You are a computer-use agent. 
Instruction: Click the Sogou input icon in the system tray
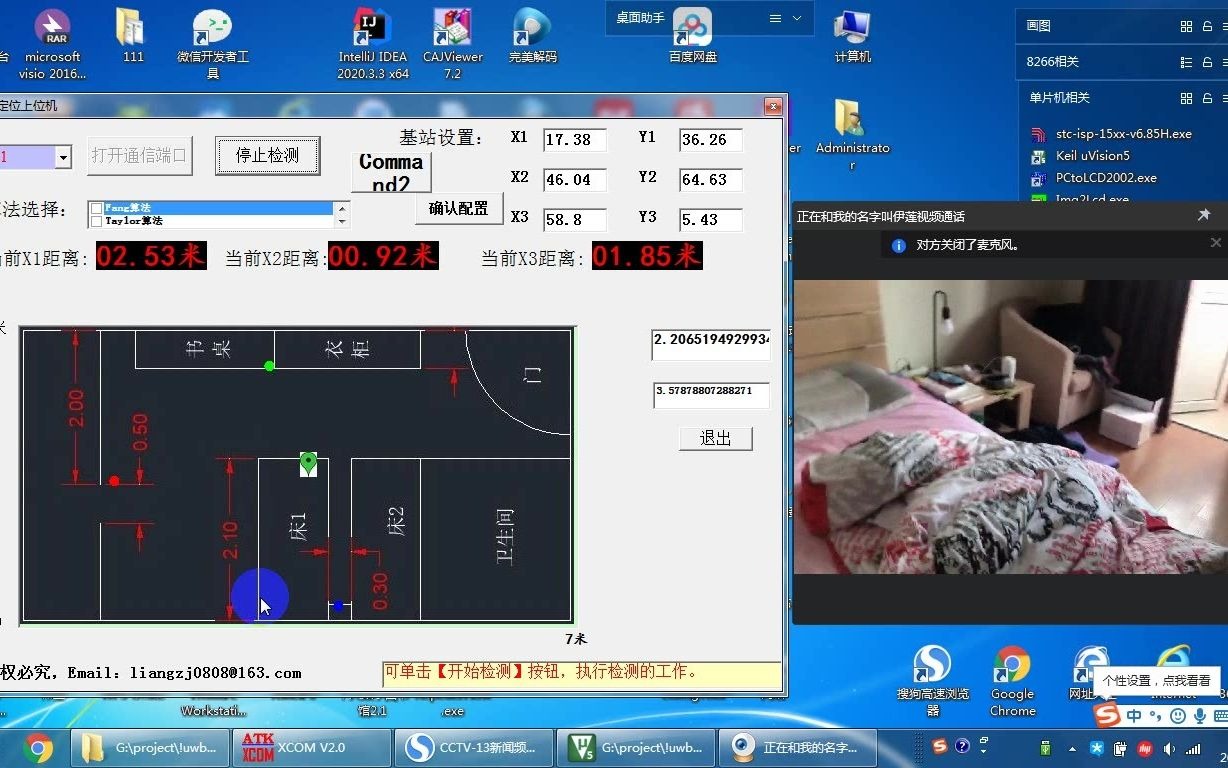point(941,747)
